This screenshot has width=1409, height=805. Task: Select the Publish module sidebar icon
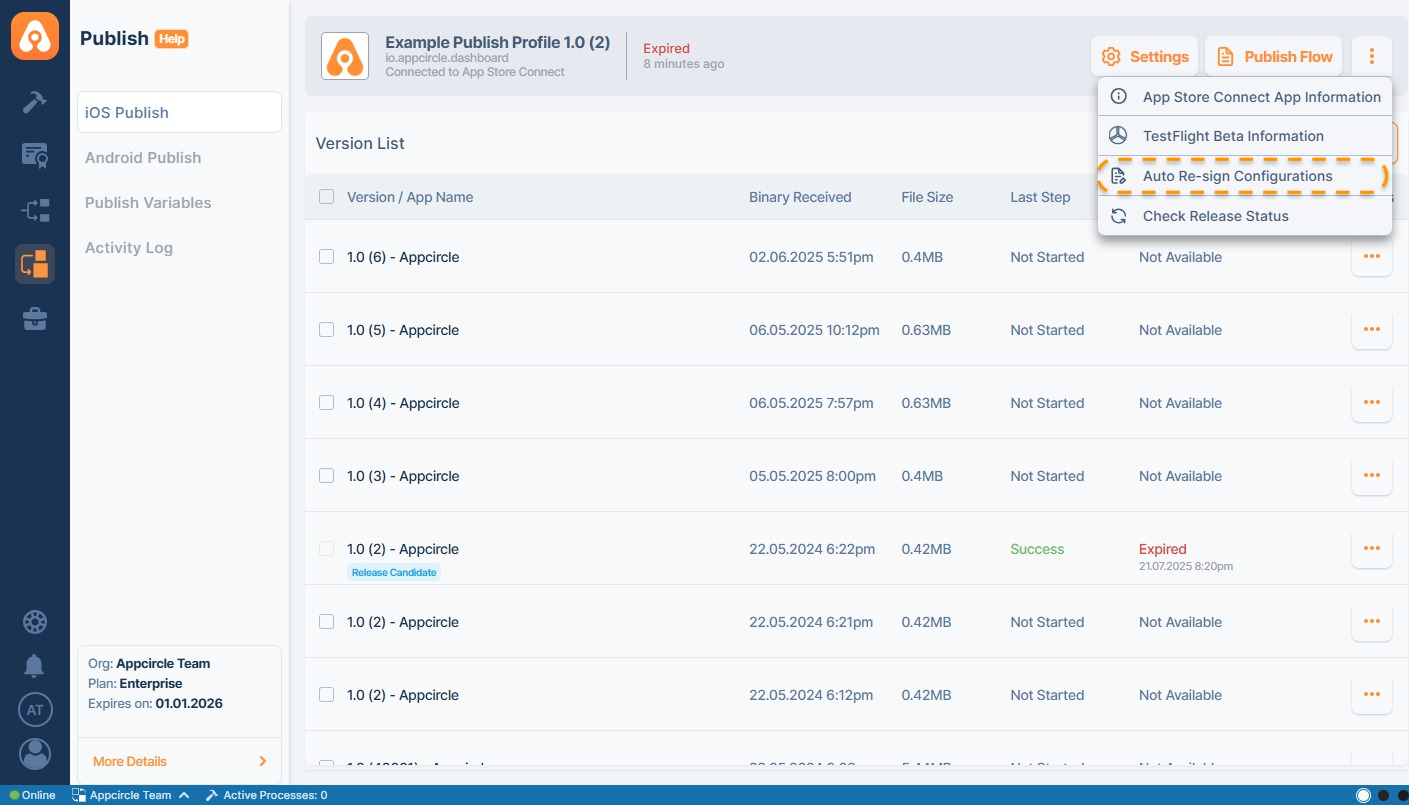(35, 264)
